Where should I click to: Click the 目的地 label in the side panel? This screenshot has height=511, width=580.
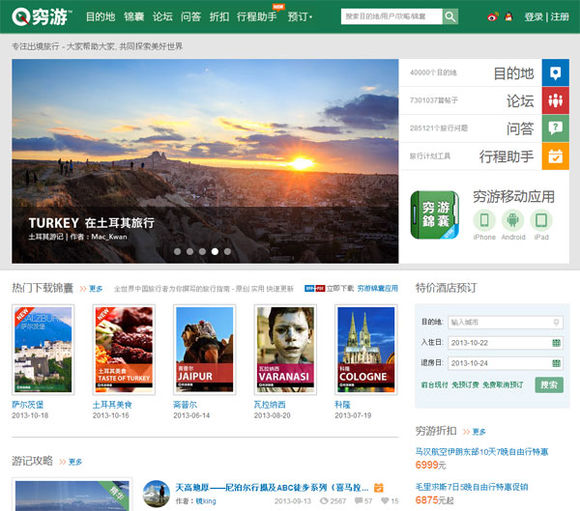click(514, 73)
